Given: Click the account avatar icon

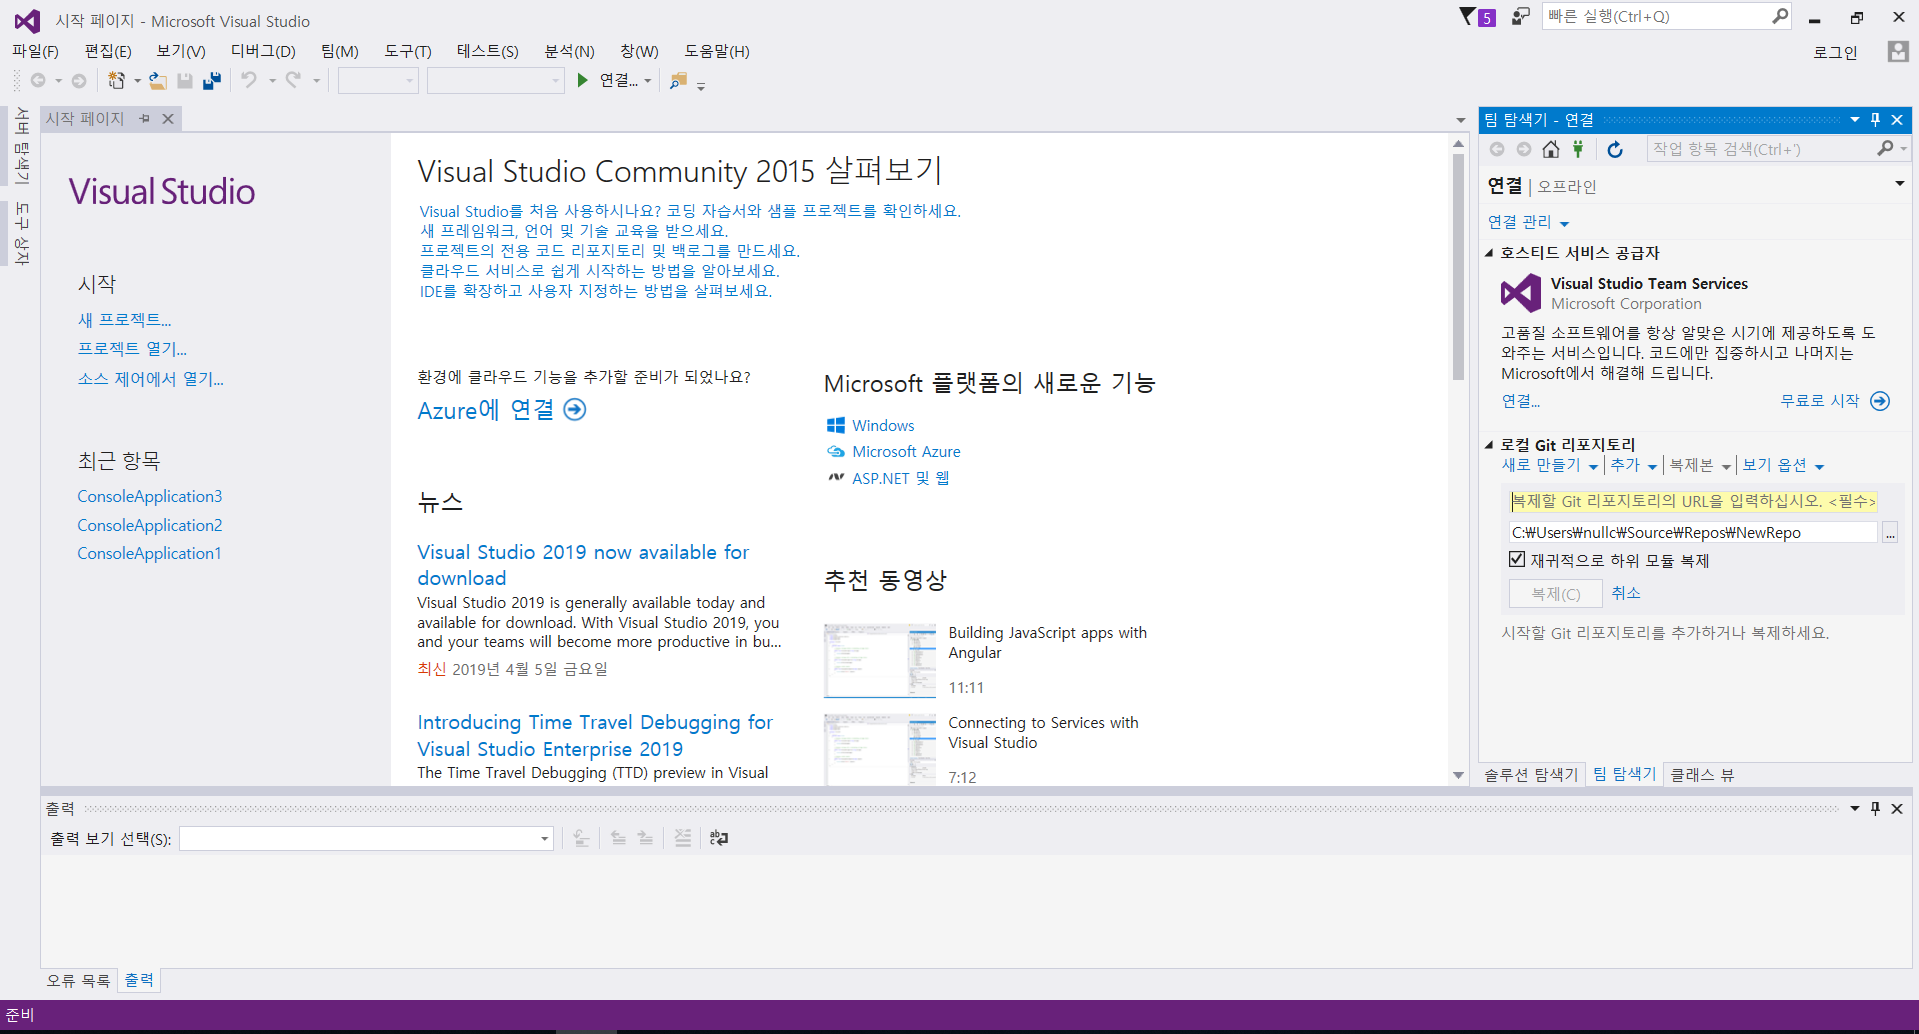Looking at the screenshot, I should pos(1897,52).
